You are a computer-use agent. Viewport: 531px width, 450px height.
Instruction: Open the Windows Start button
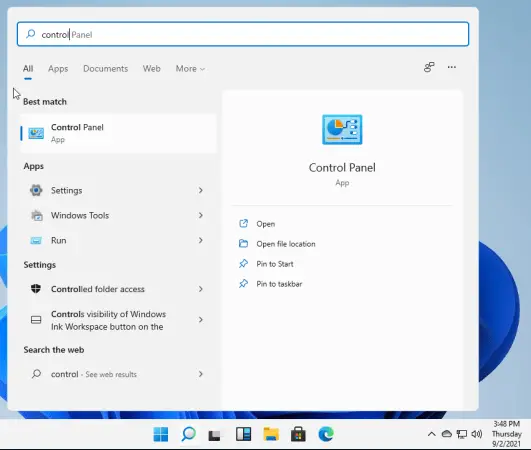tap(161, 434)
